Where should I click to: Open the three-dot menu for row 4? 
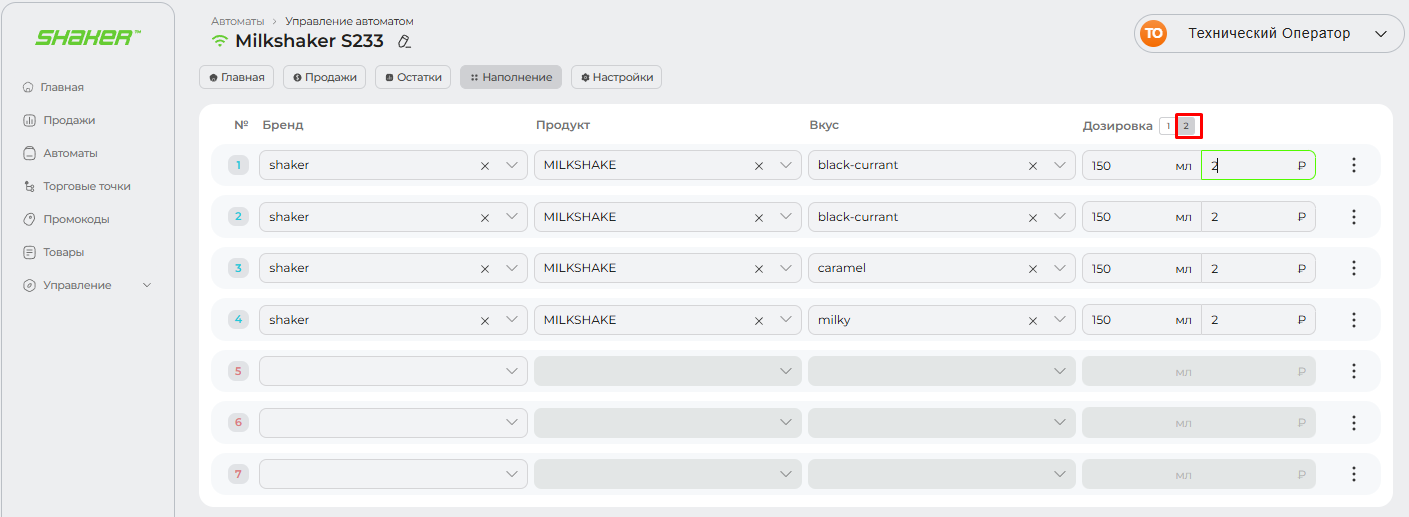click(x=1353, y=320)
